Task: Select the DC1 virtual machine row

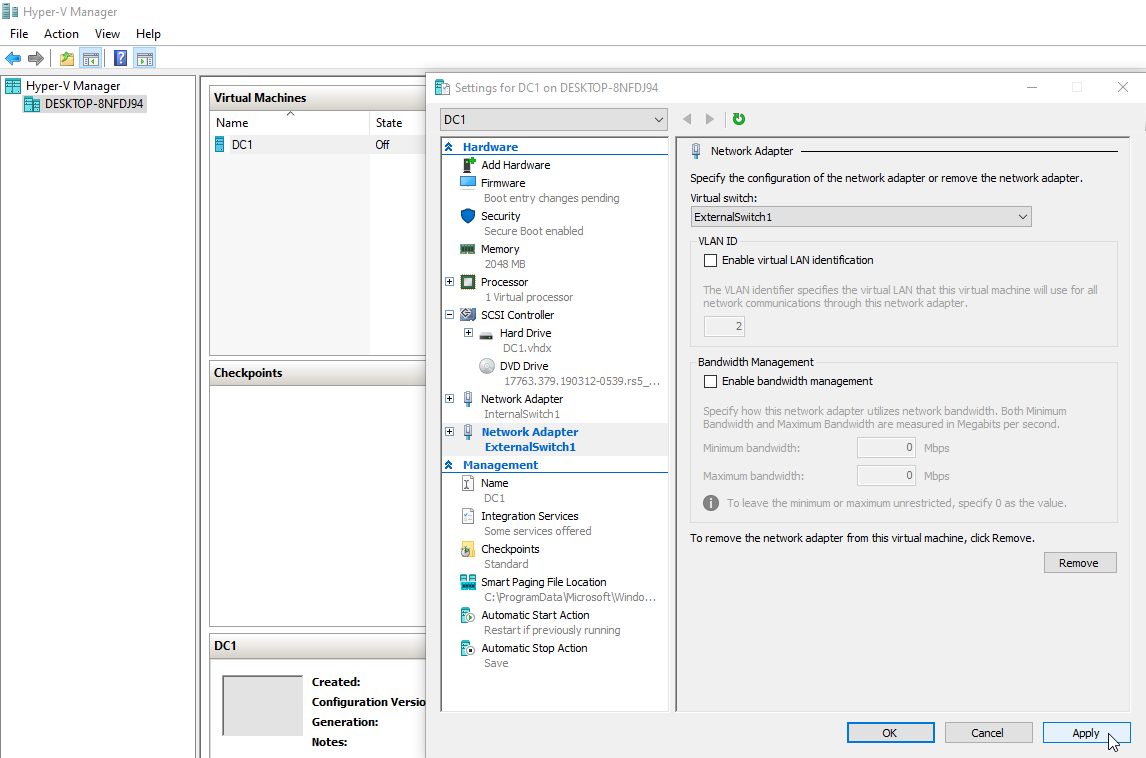Action: 319,145
